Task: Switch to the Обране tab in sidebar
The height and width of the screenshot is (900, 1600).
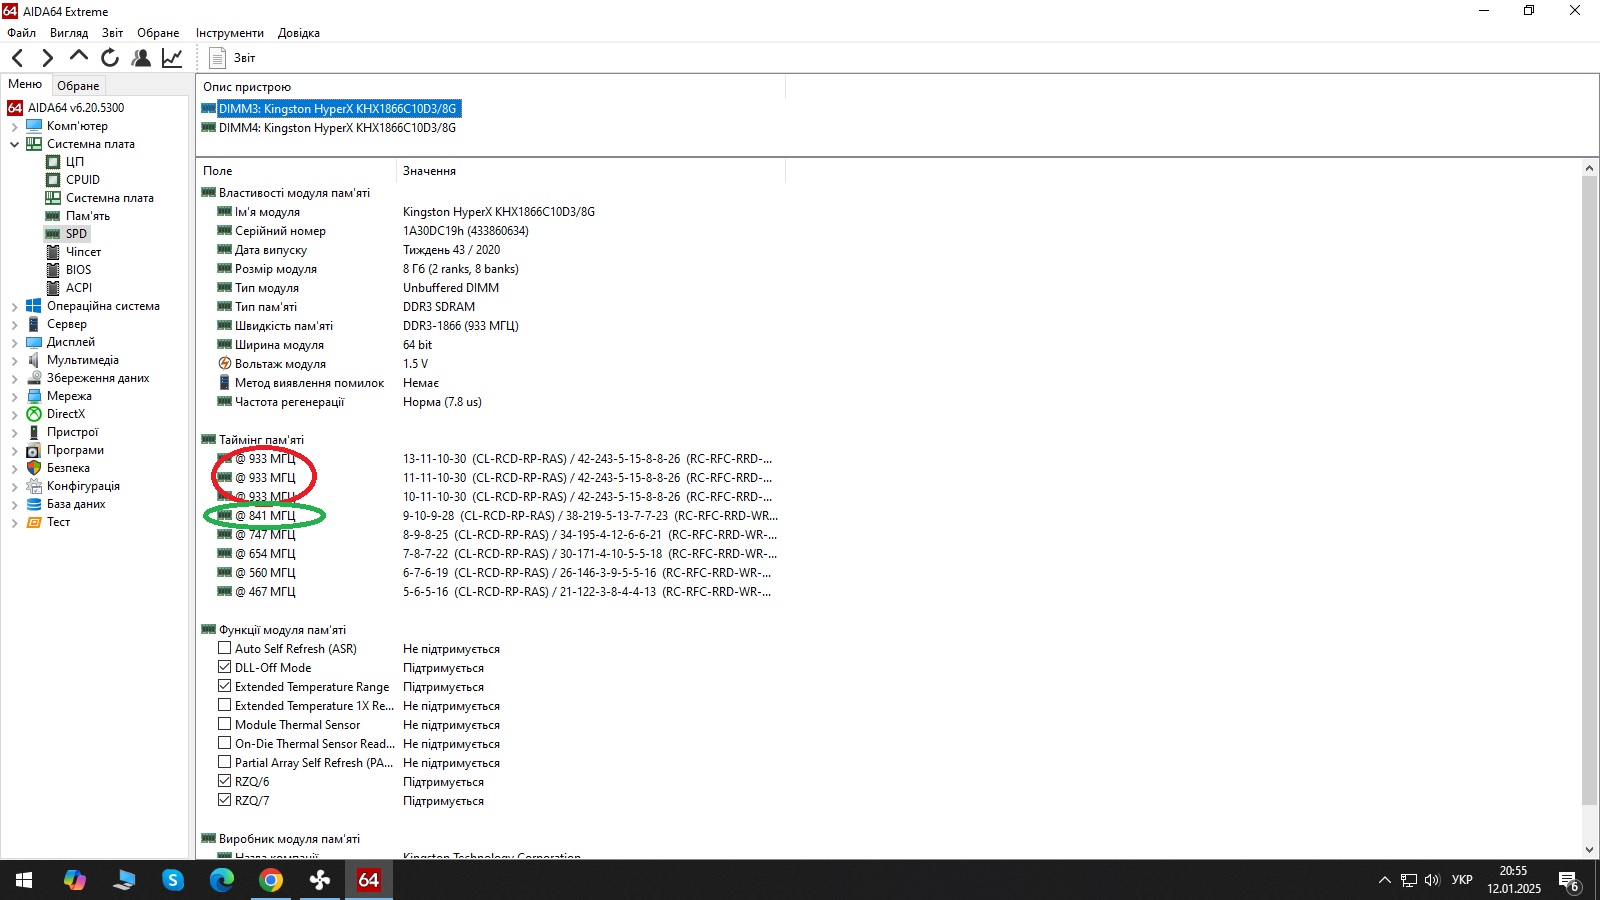Action: click(x=78, y=86)
